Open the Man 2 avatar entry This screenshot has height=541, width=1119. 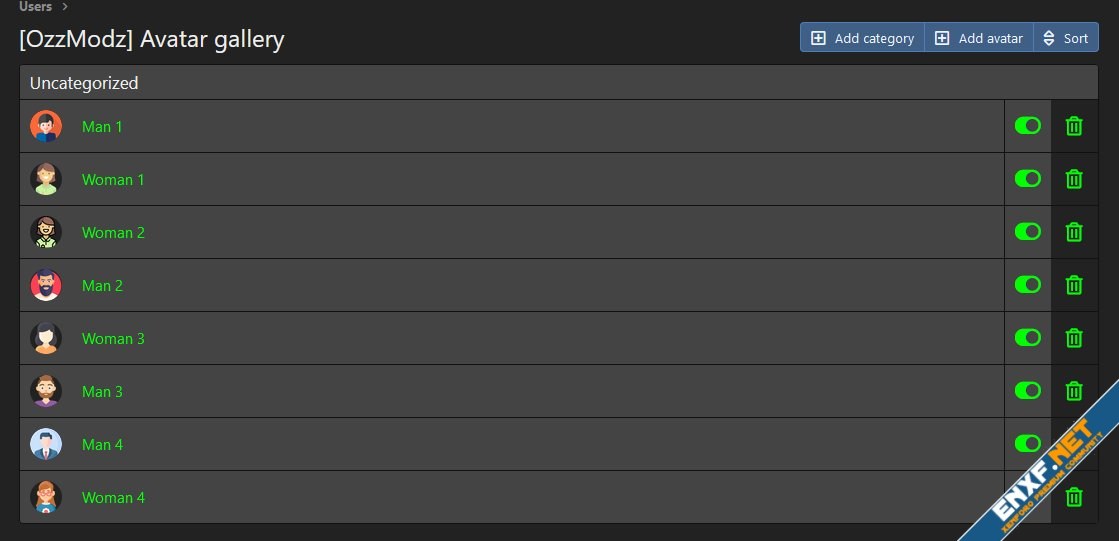(x=102, y=286)
